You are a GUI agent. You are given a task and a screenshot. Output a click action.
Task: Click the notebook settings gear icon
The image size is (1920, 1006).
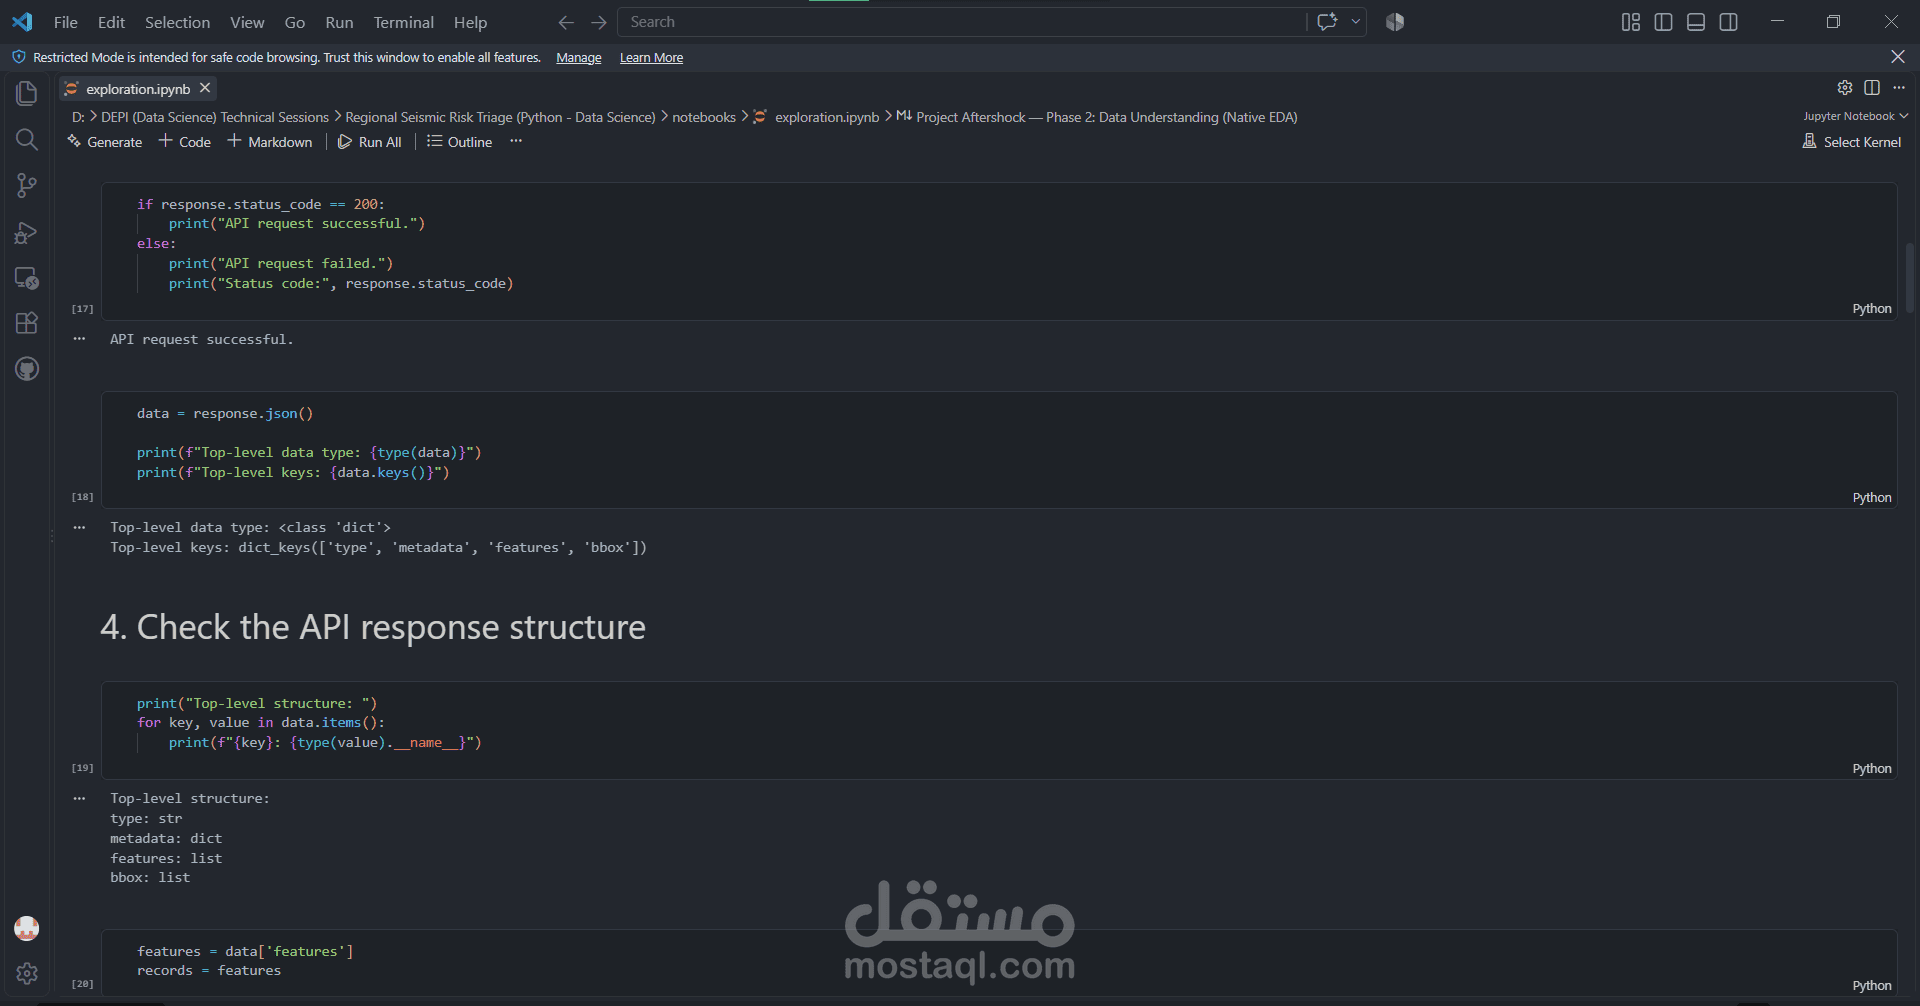point(1845,88)
